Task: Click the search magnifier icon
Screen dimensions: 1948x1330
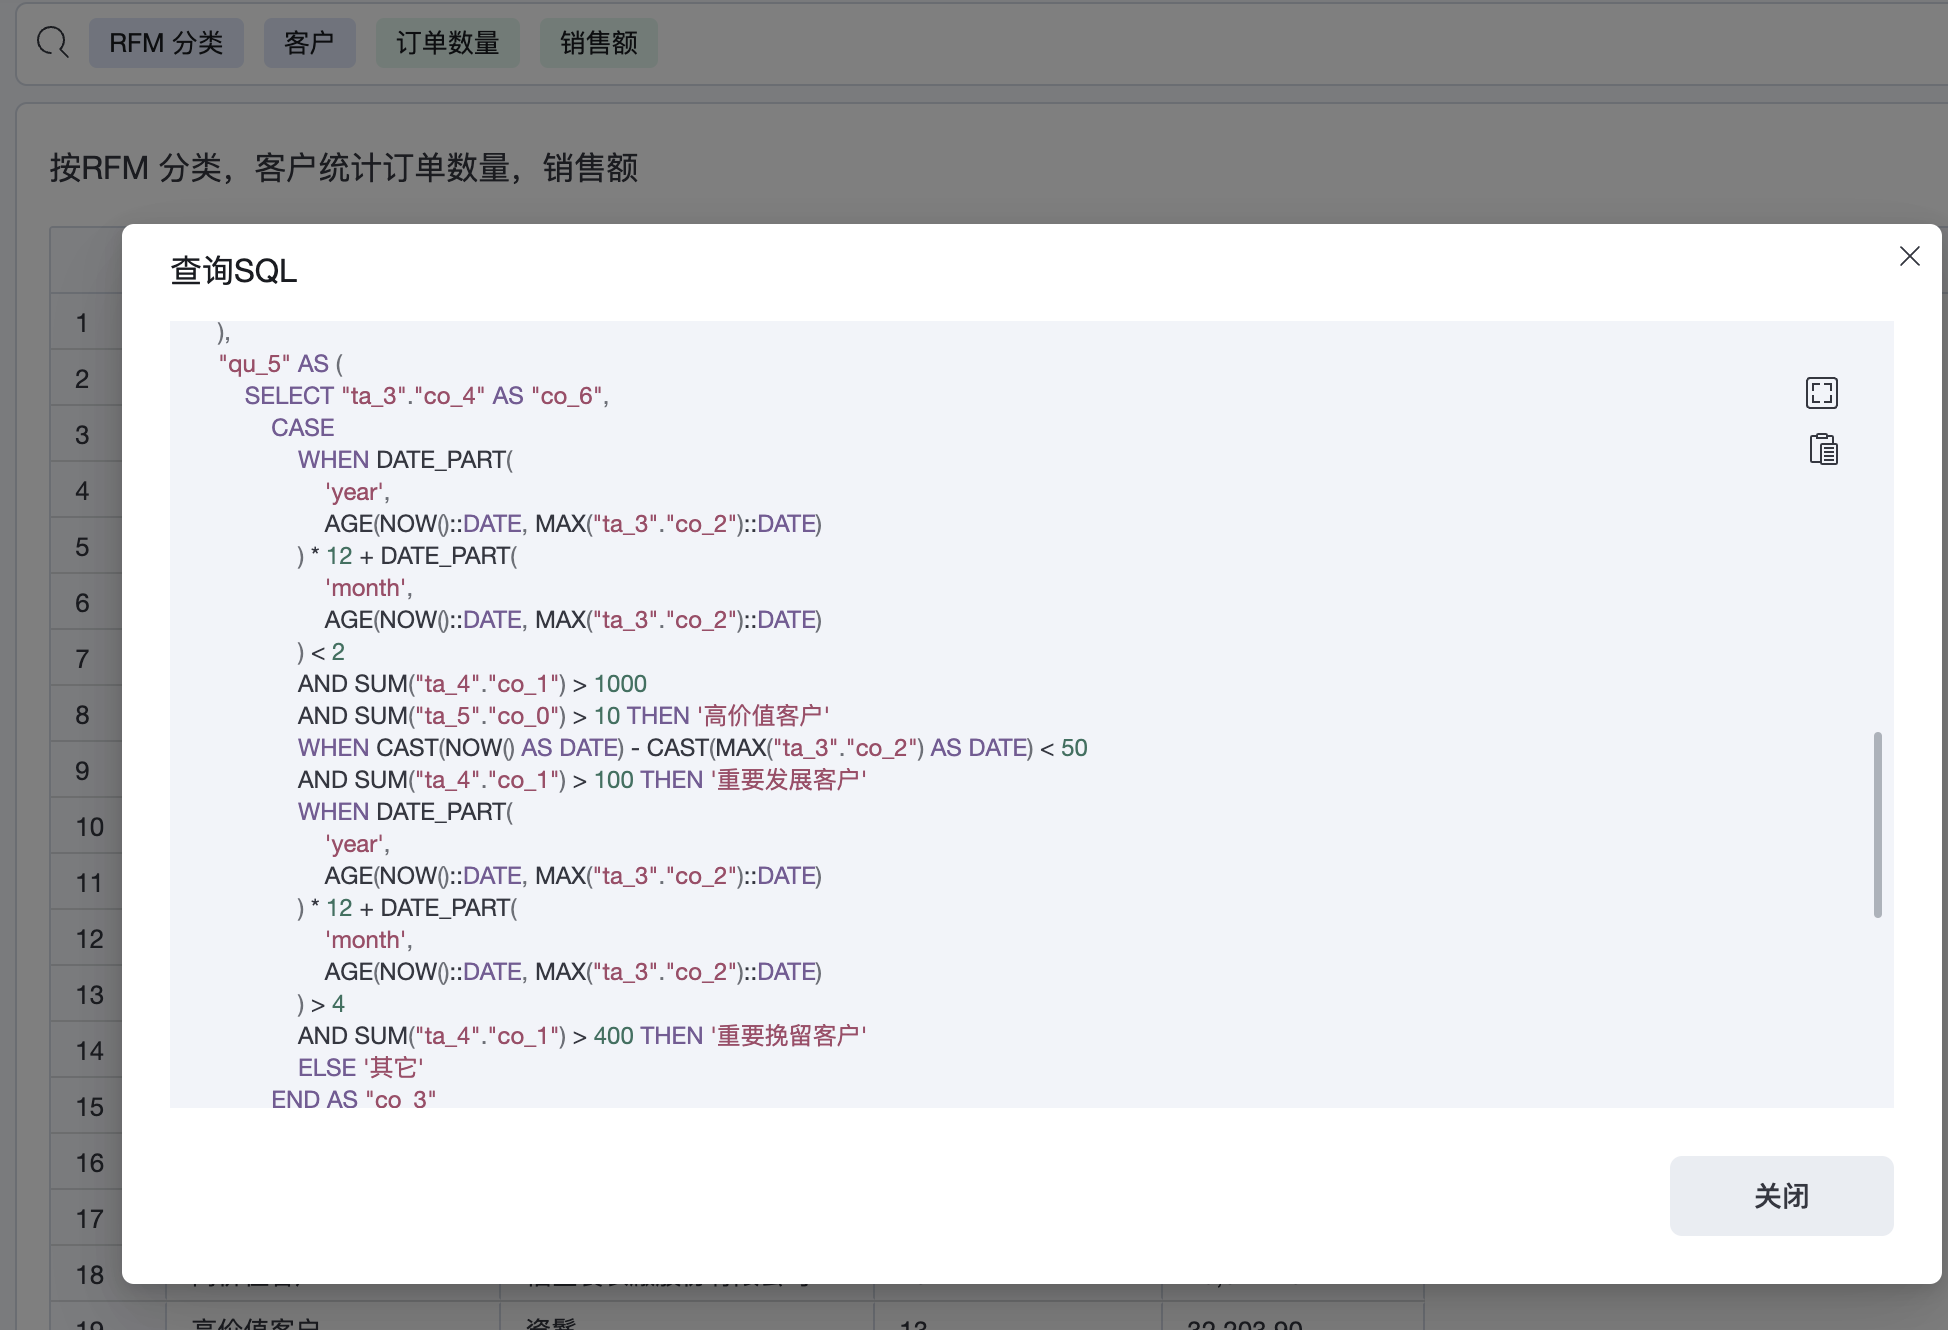Action: pyautogui.click(x=52, y=43)
